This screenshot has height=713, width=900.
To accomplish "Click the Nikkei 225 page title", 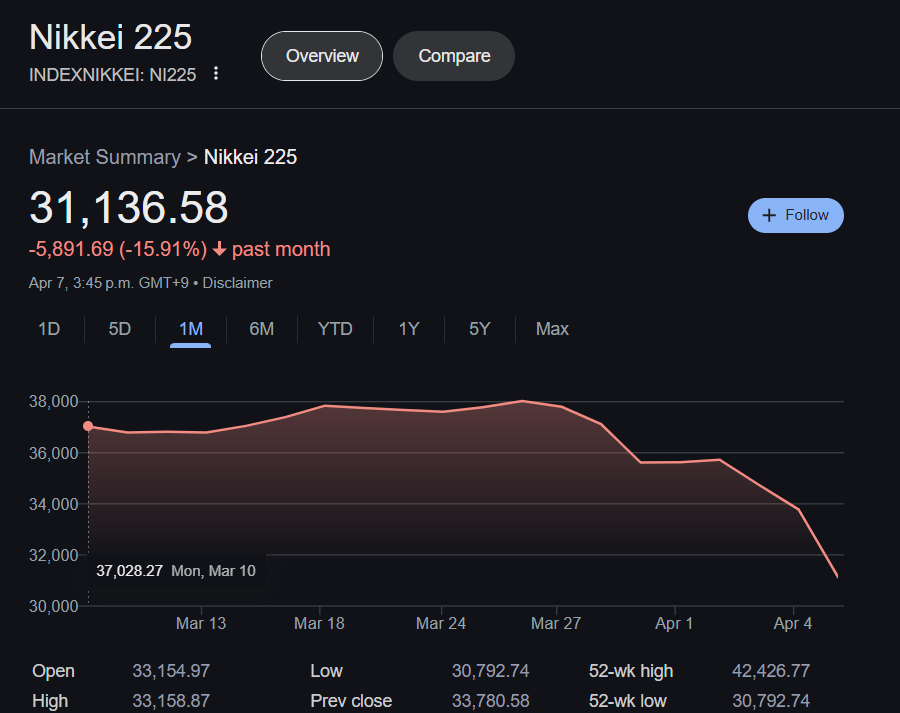I will (x=110, y=37).
